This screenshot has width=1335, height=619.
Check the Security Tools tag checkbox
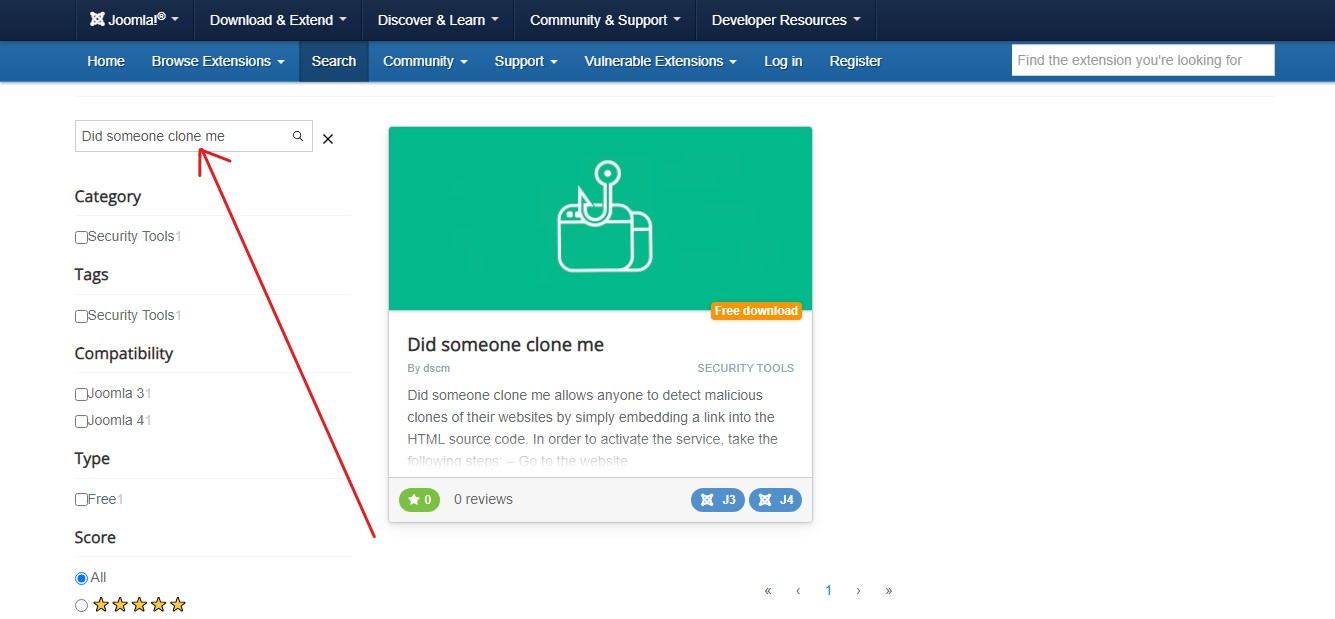[x=81, y=316]
